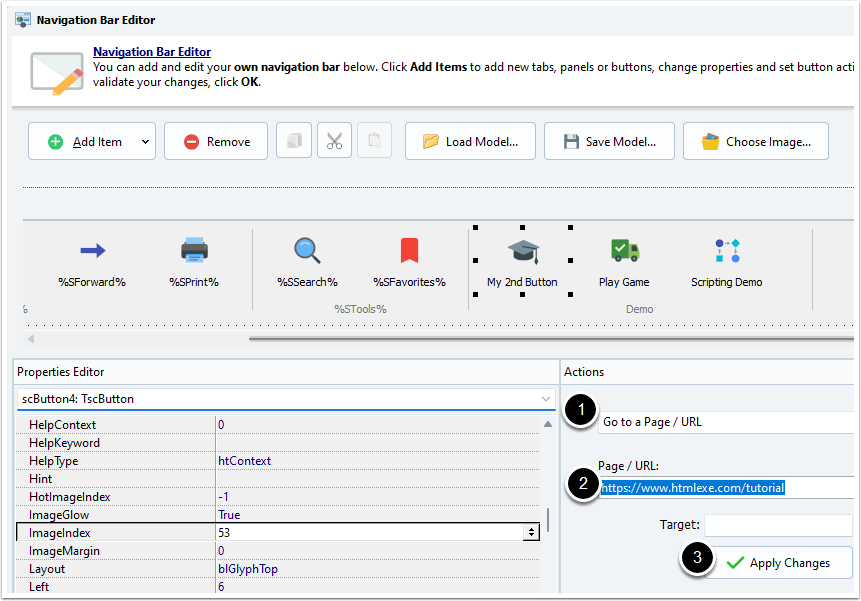Click the Paste clipboard toolbar icon

point(374,141)
